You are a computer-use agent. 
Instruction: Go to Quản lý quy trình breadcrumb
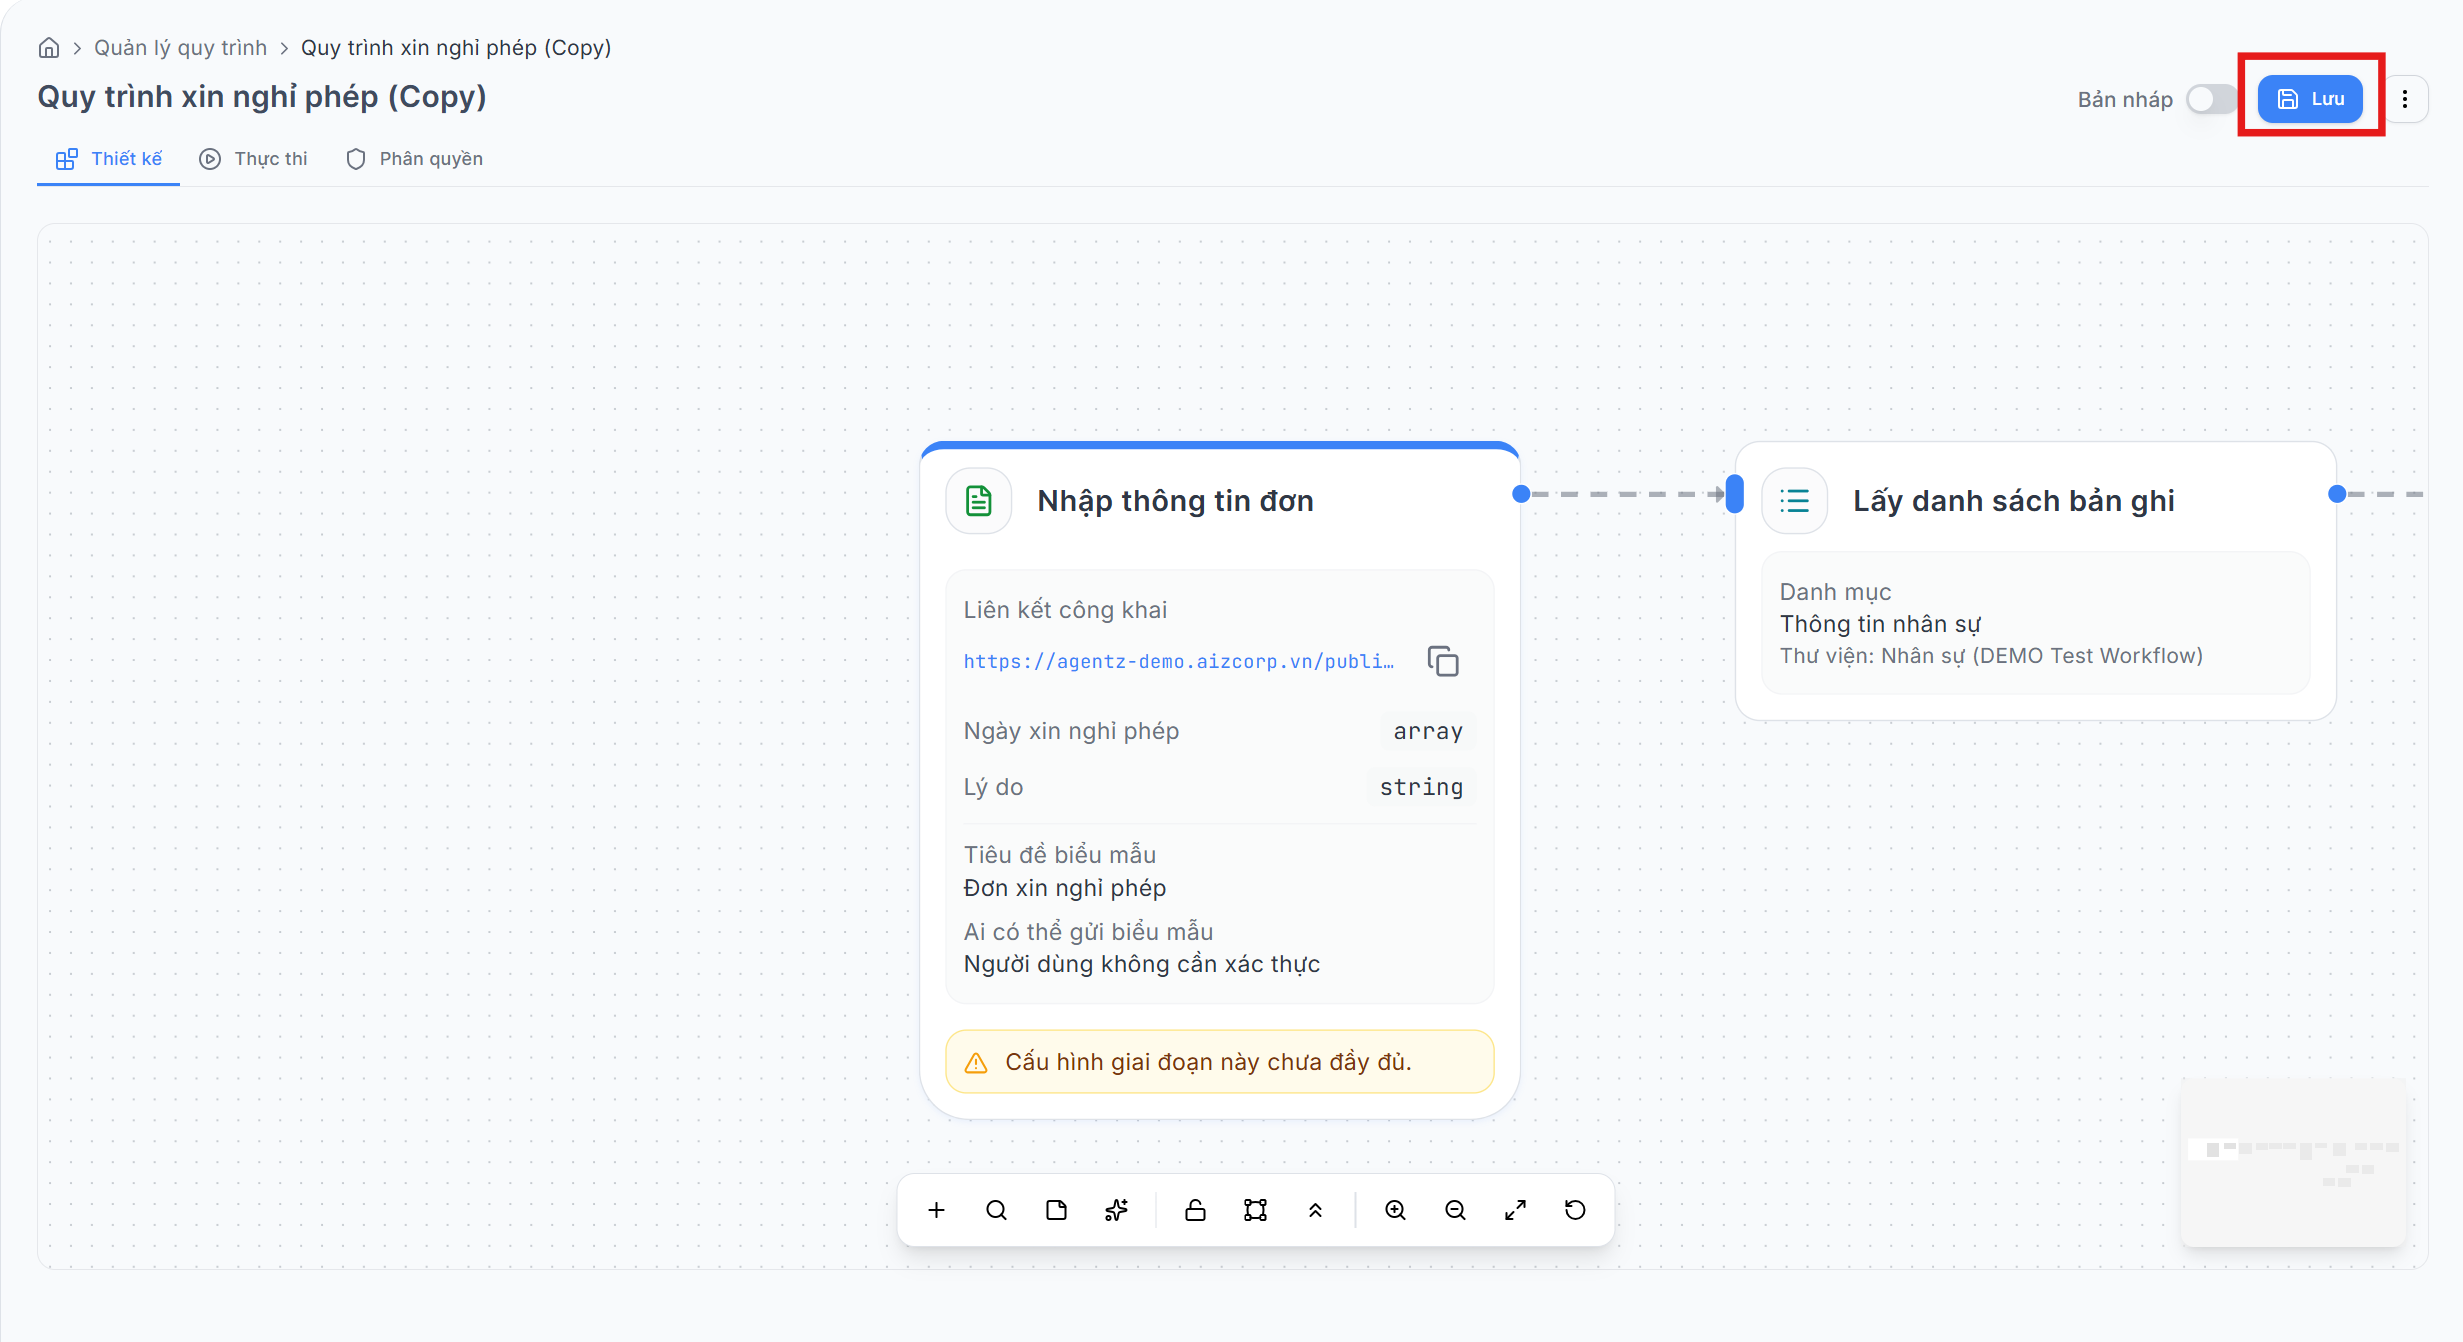pyautogui.click(x=181, y=48)
